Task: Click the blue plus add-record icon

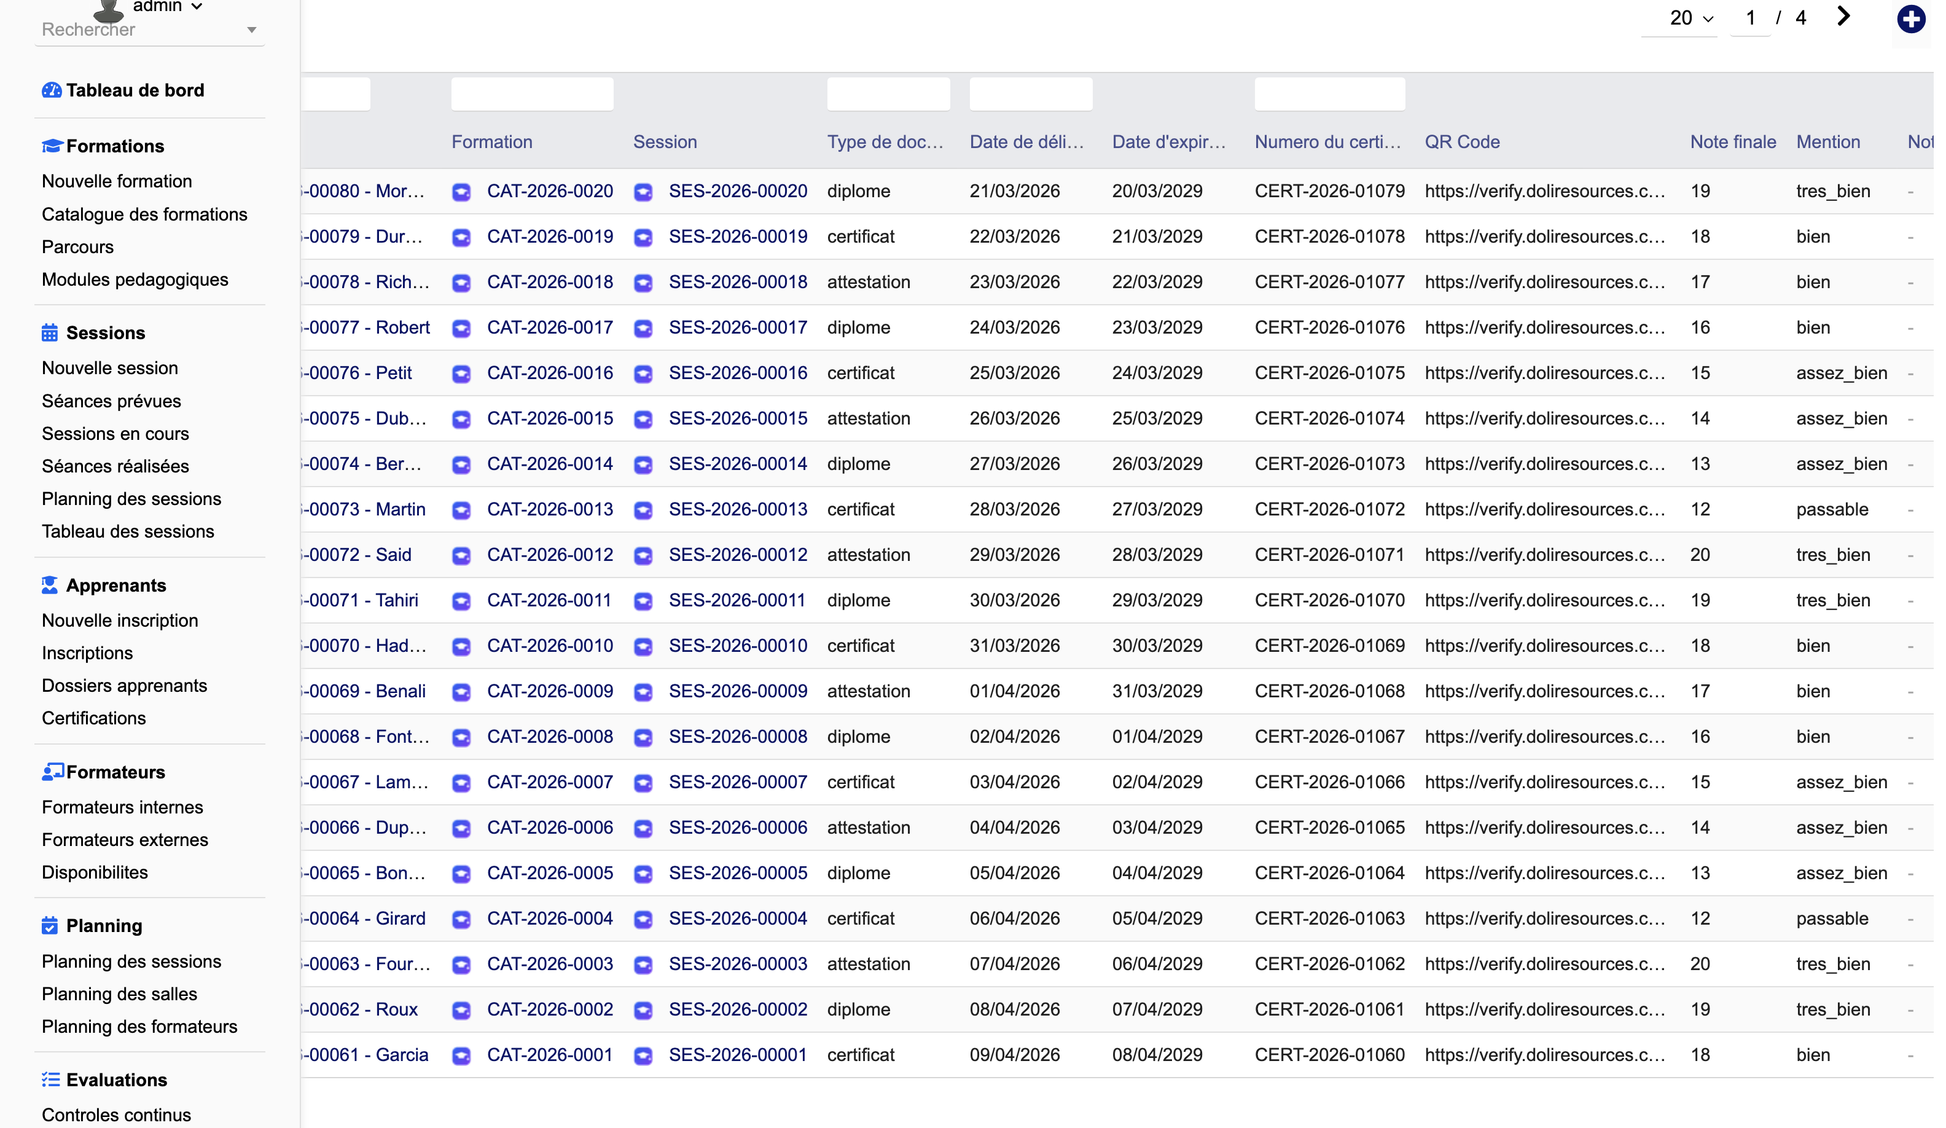Action: click(1910, 19)
